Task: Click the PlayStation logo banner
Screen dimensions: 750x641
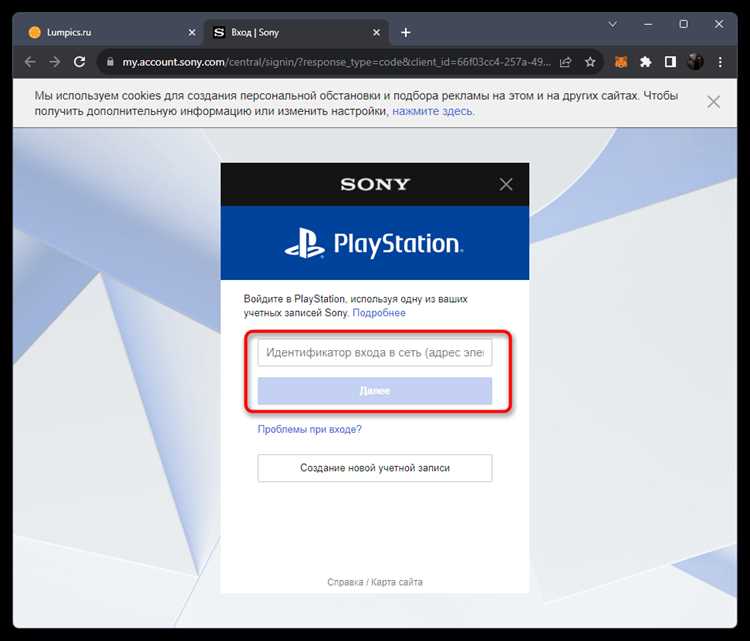Action: tap(375, 243)
